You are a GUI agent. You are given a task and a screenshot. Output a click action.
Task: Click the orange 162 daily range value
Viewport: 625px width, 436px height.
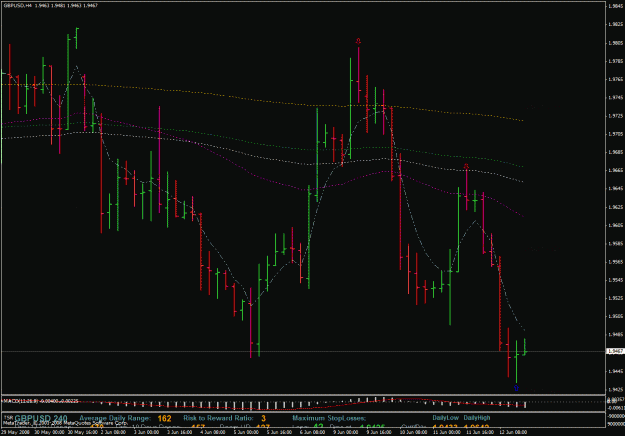click(x=164, y=418)
